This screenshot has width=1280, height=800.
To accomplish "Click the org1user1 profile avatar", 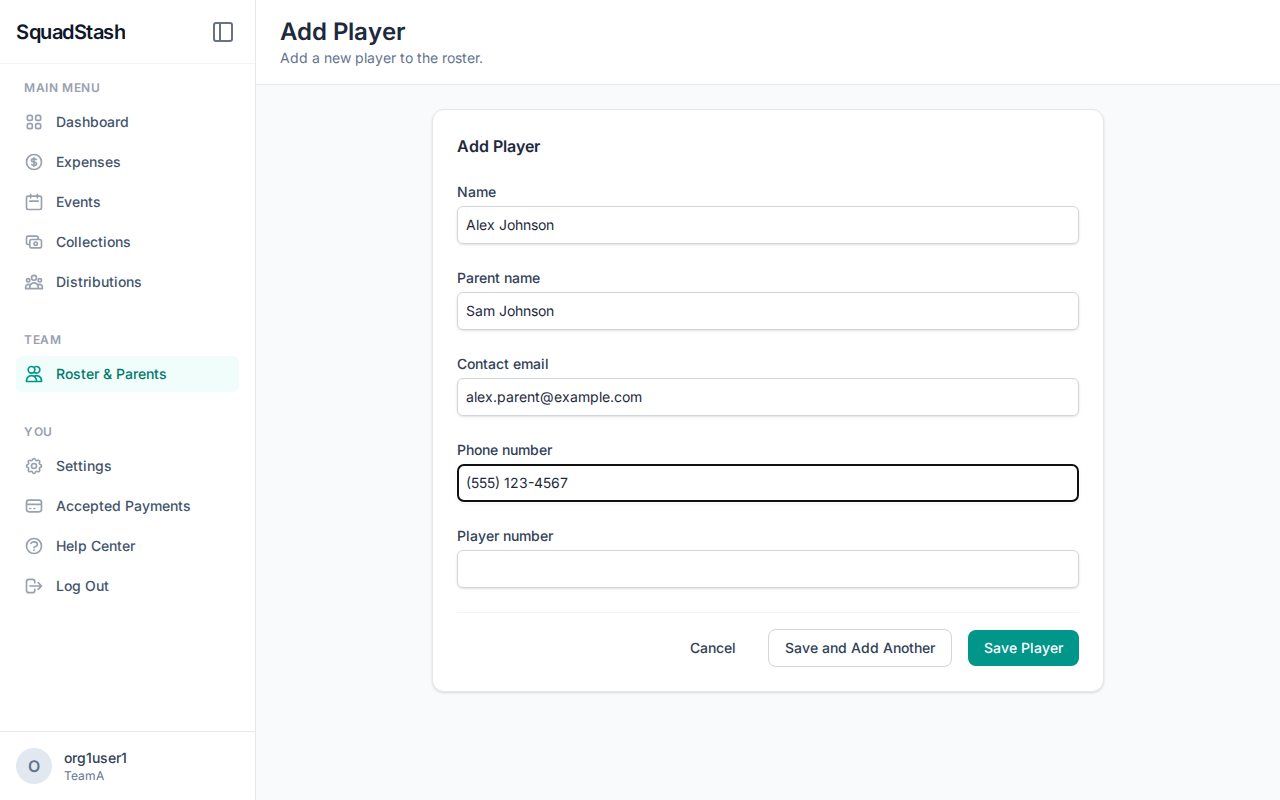I will point(33,766).
